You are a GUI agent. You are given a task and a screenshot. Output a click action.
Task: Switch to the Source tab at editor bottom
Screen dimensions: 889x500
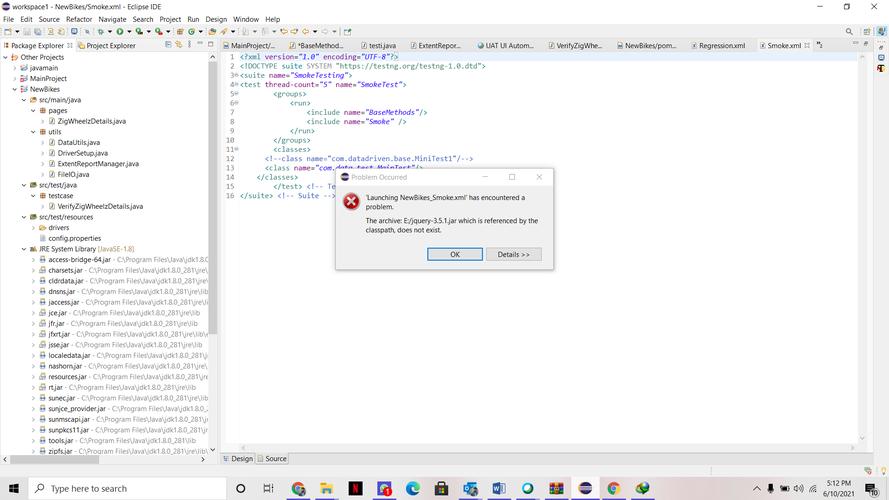click(x=275, y=459)
